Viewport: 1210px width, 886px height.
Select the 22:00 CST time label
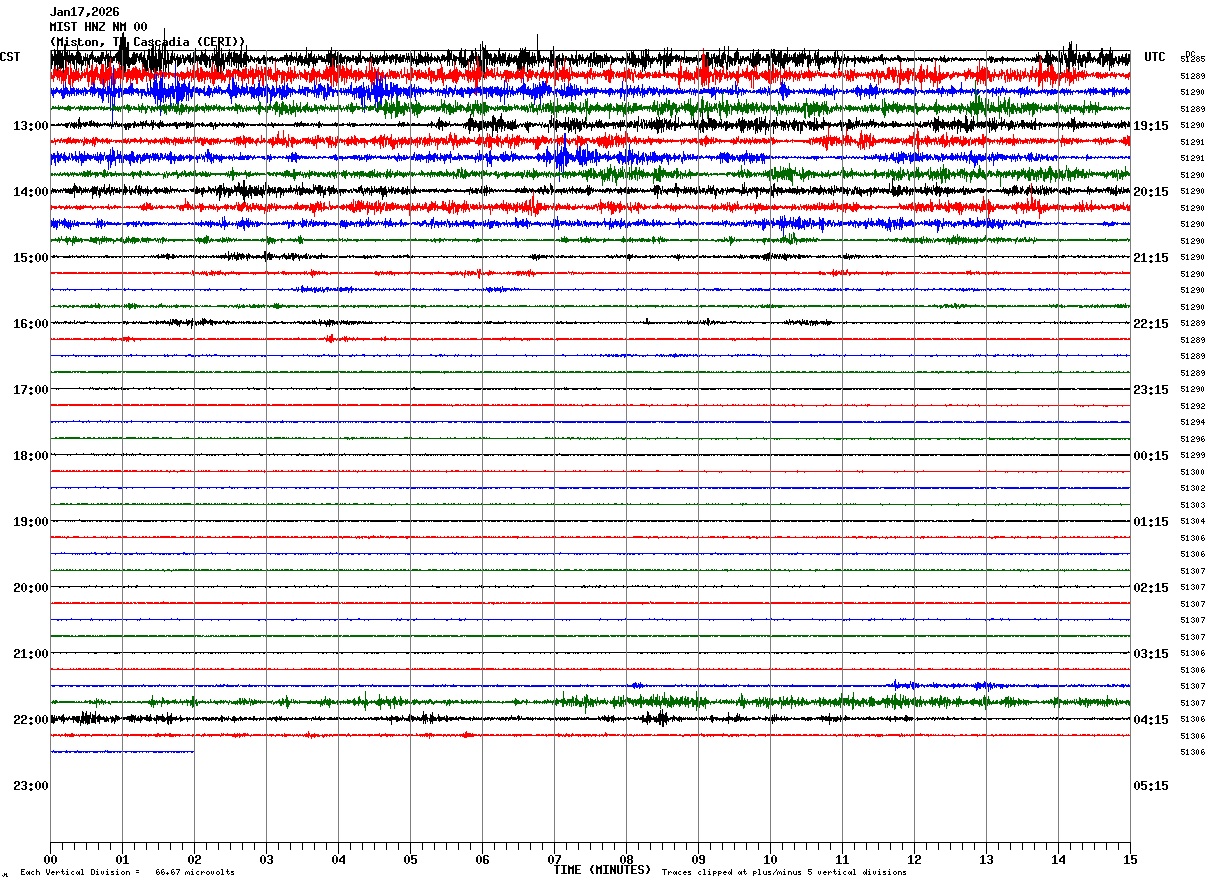(x=31, y=720)
